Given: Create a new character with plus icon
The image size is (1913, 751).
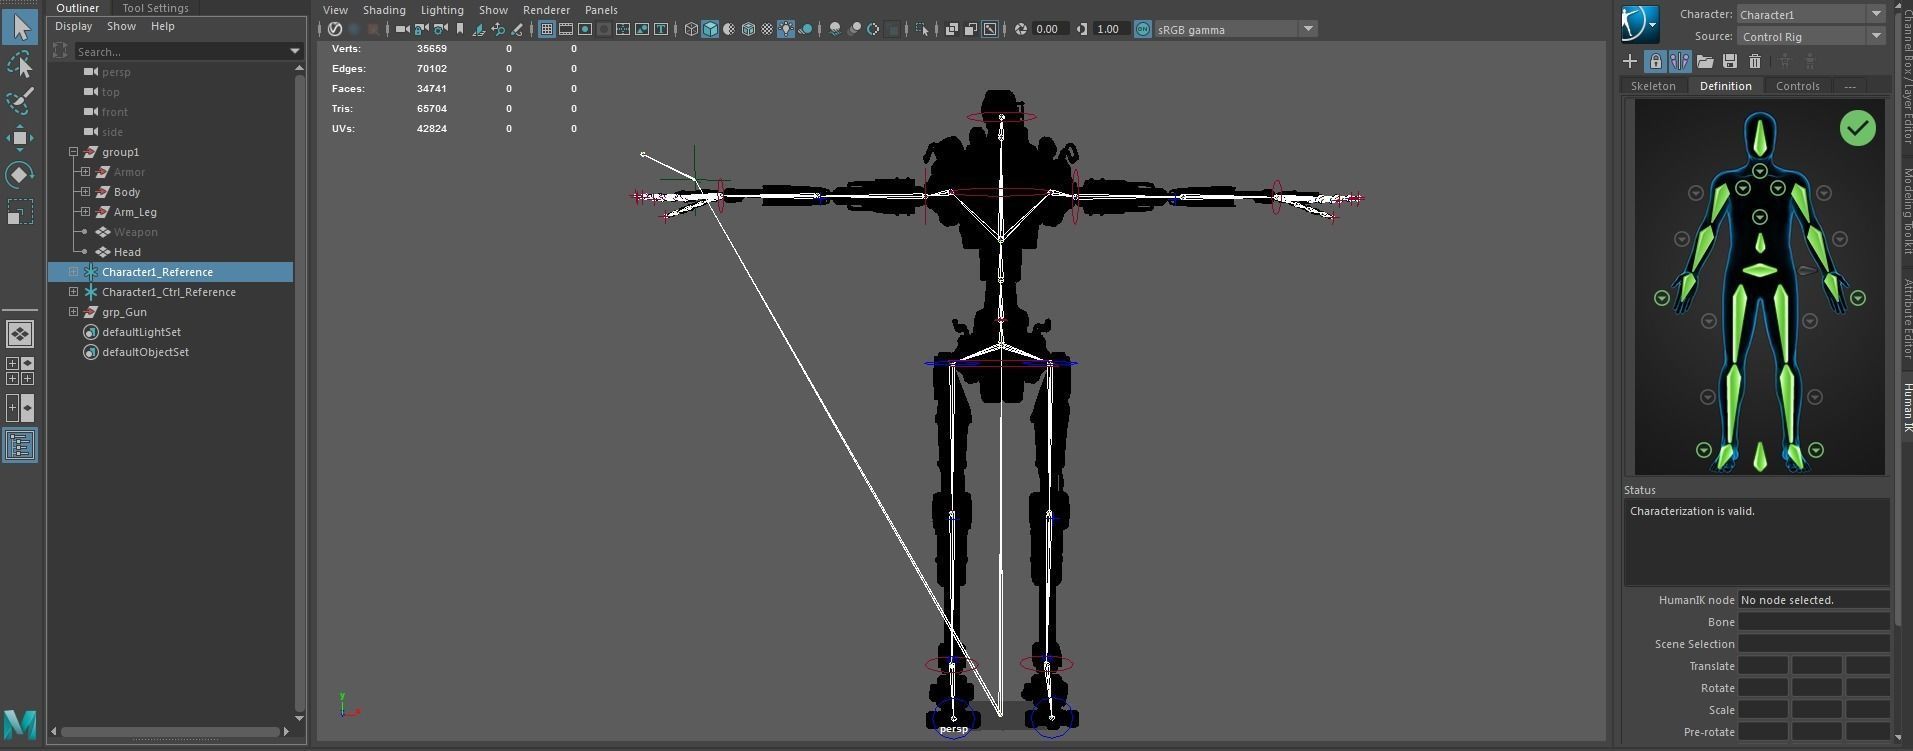Looking at the screenshot, I should (x=1630, y=61).
